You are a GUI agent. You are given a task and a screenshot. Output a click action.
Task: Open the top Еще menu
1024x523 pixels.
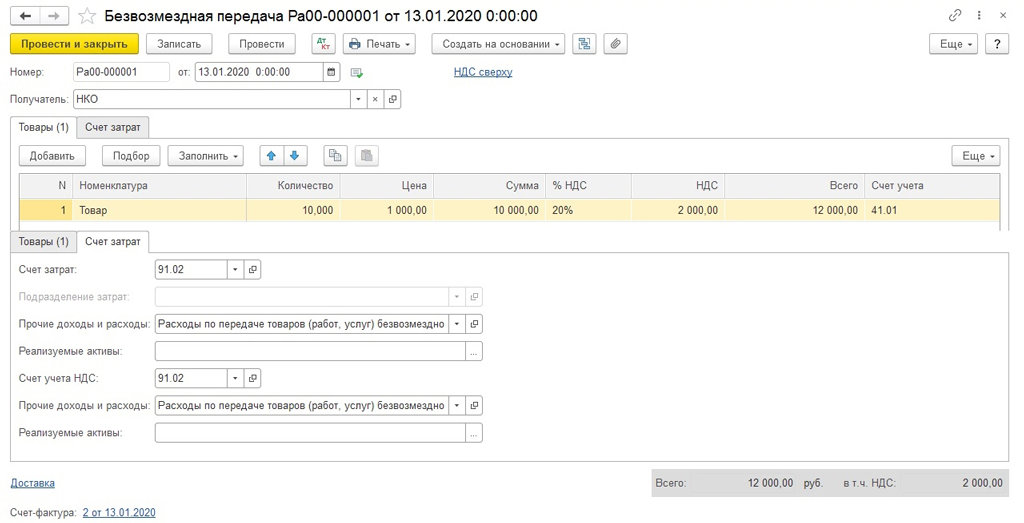953,44
